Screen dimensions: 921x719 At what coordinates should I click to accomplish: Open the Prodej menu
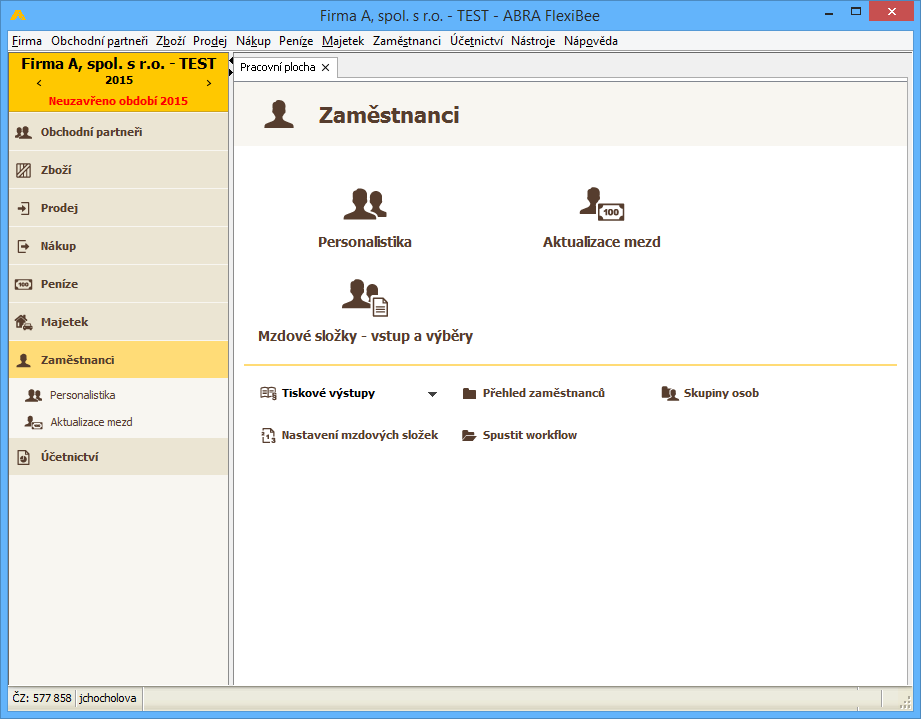[210, 41]
